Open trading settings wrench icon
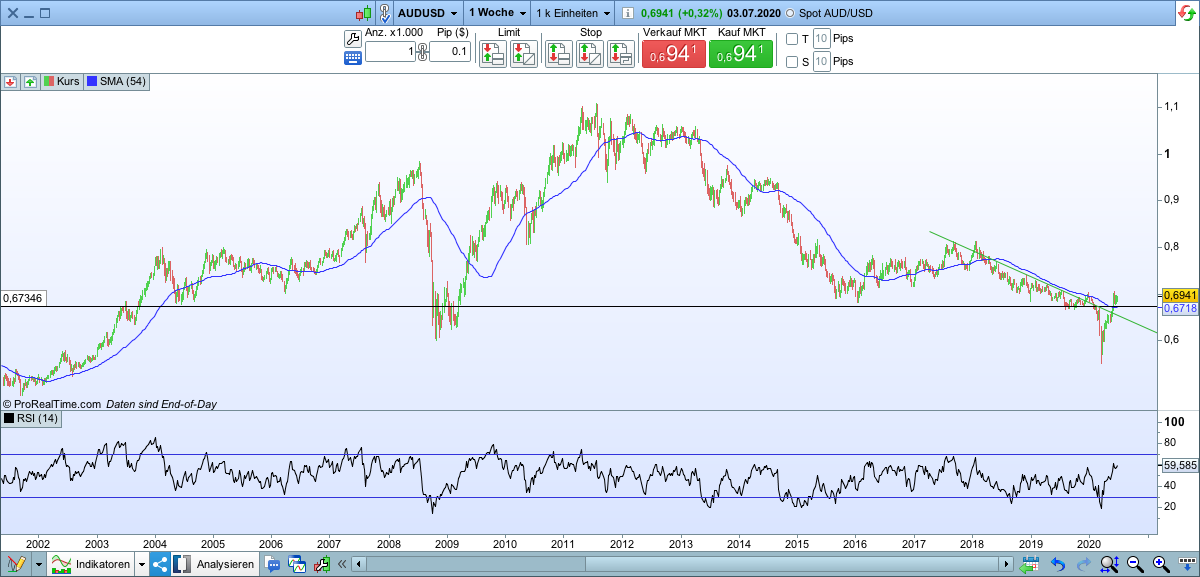This screenshot has height=577, width=1200. click(352, 39)
